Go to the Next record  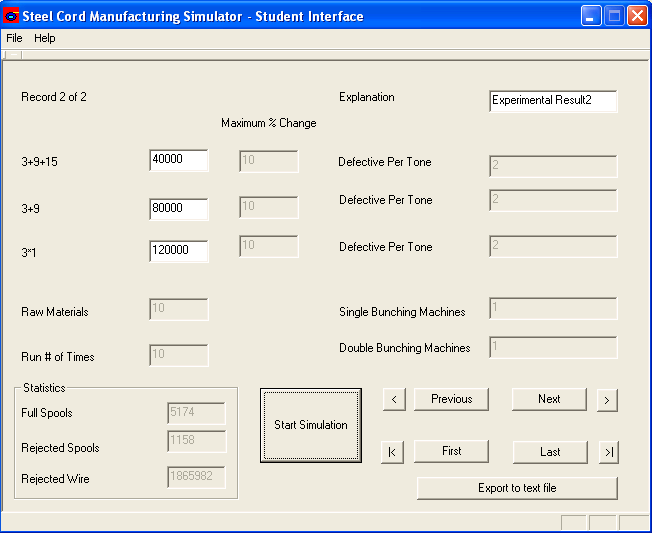coord(549,399)
